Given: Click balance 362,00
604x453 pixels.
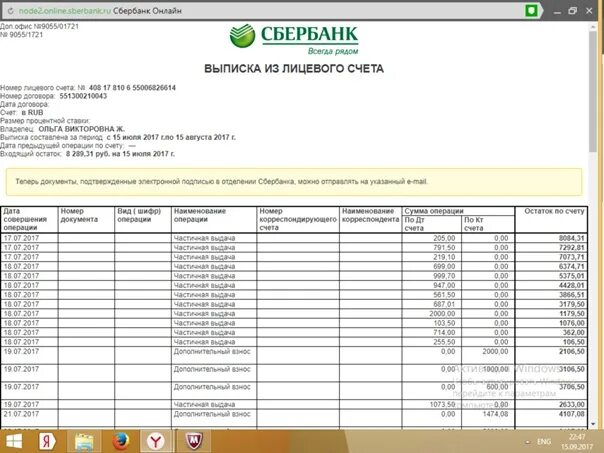Looking at the screenshot, I should click(574, 332).
